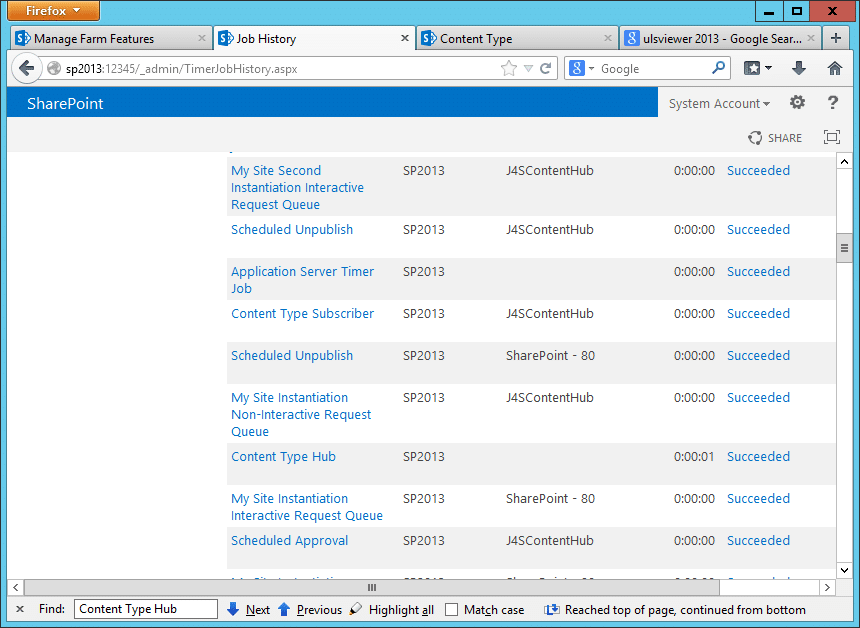Select the Job History tab
Image resolution: width=860 pixels, height=628 pixels.
(x=314, y=38)
